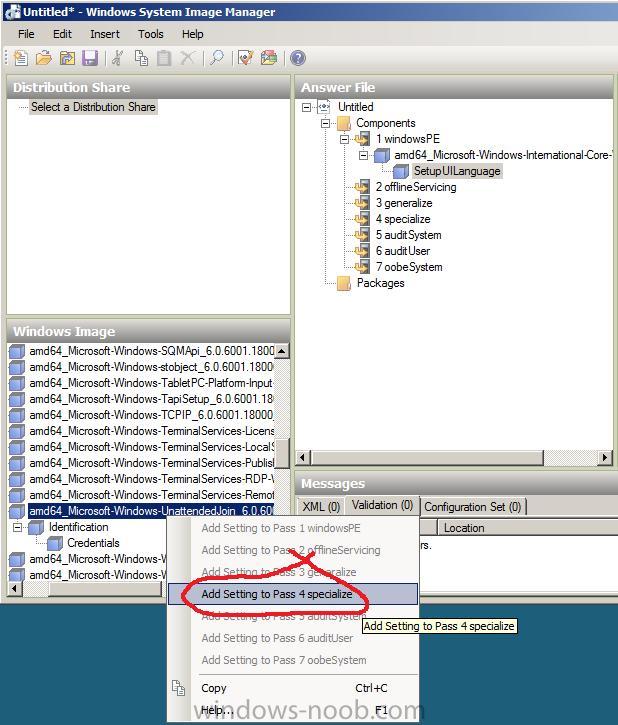Switch to the Validation (0) tab
The width and height of the screenshot is (618, 725).
pyautogui.click(x=382, y=505)
